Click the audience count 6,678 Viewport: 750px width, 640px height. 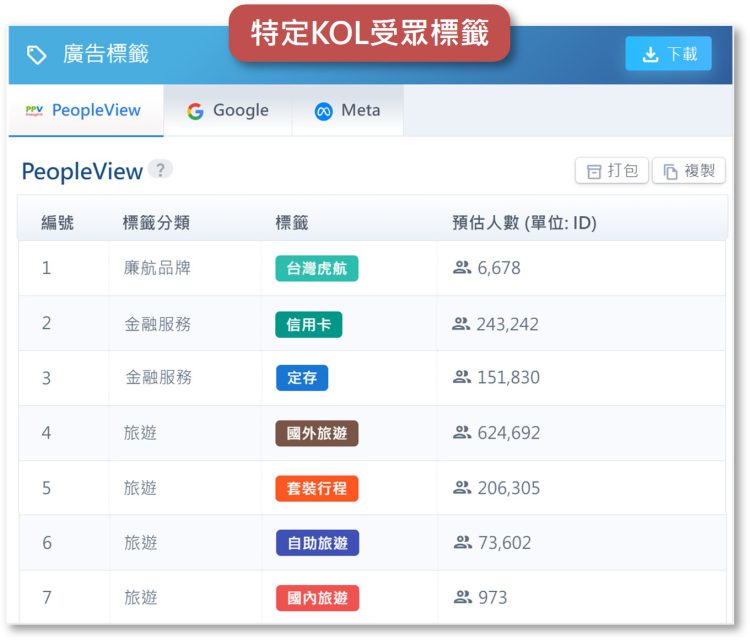coord(499,268)
